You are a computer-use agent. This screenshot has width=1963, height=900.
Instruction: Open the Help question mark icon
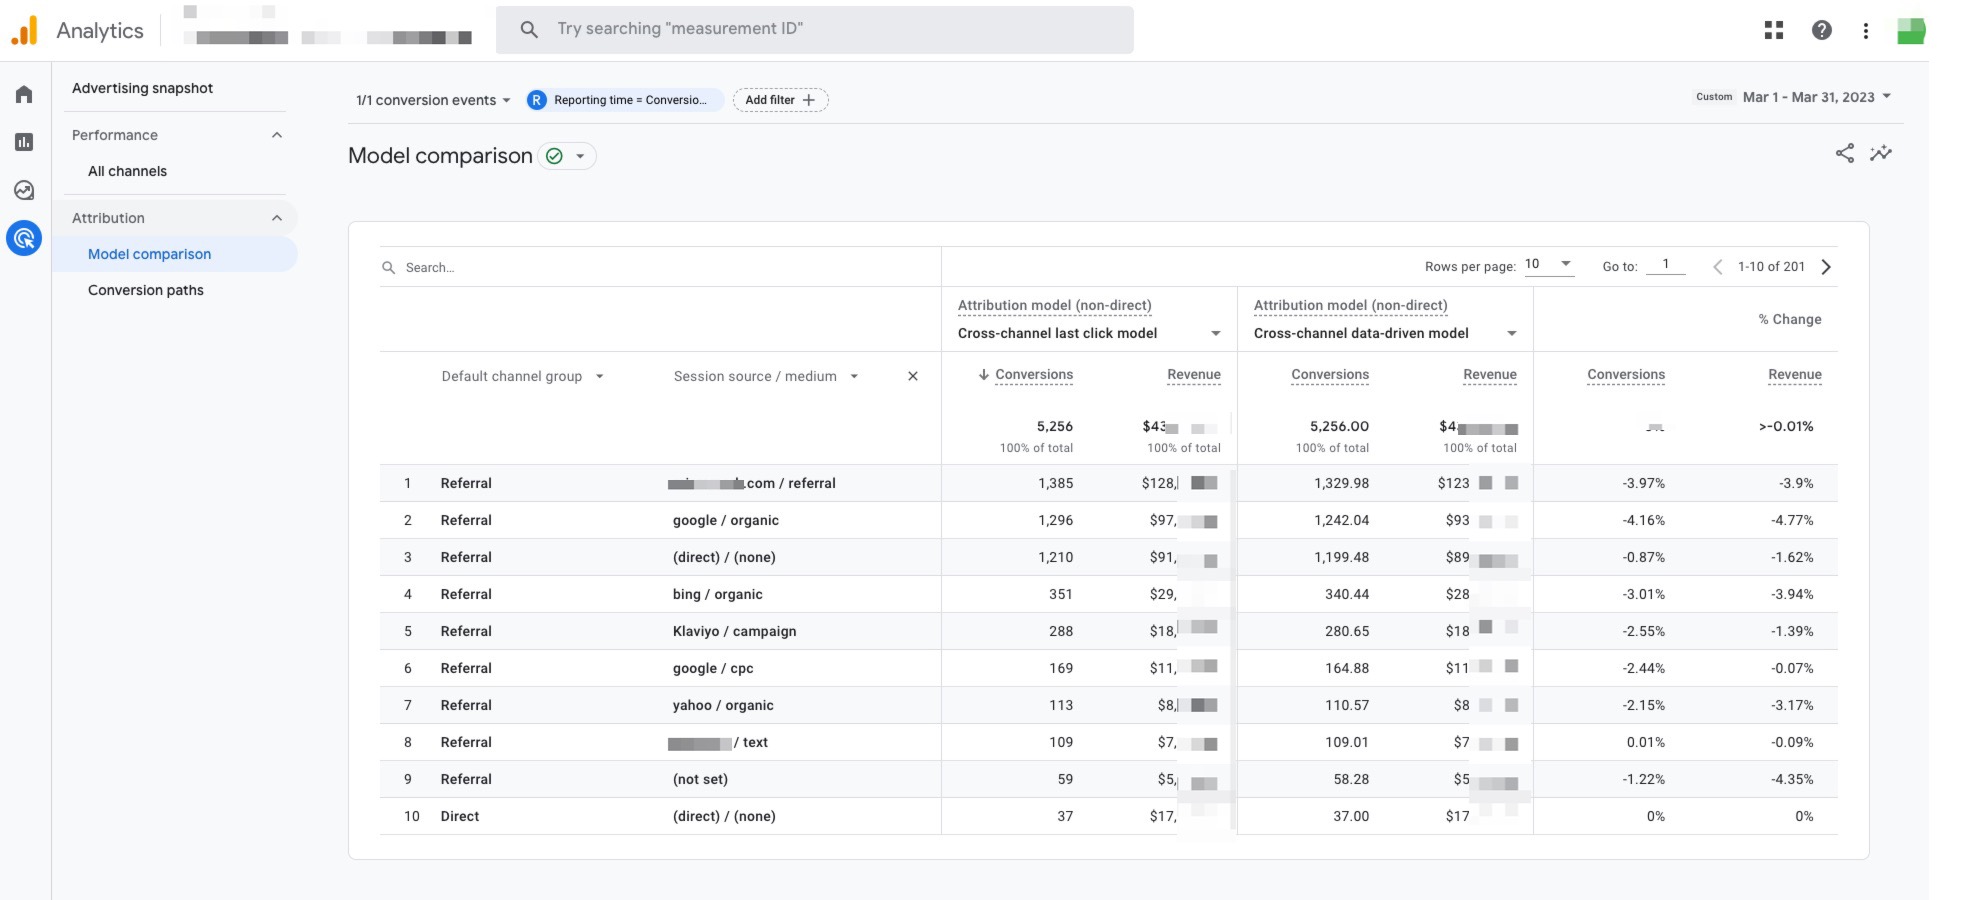click(x=1822, y=30)
